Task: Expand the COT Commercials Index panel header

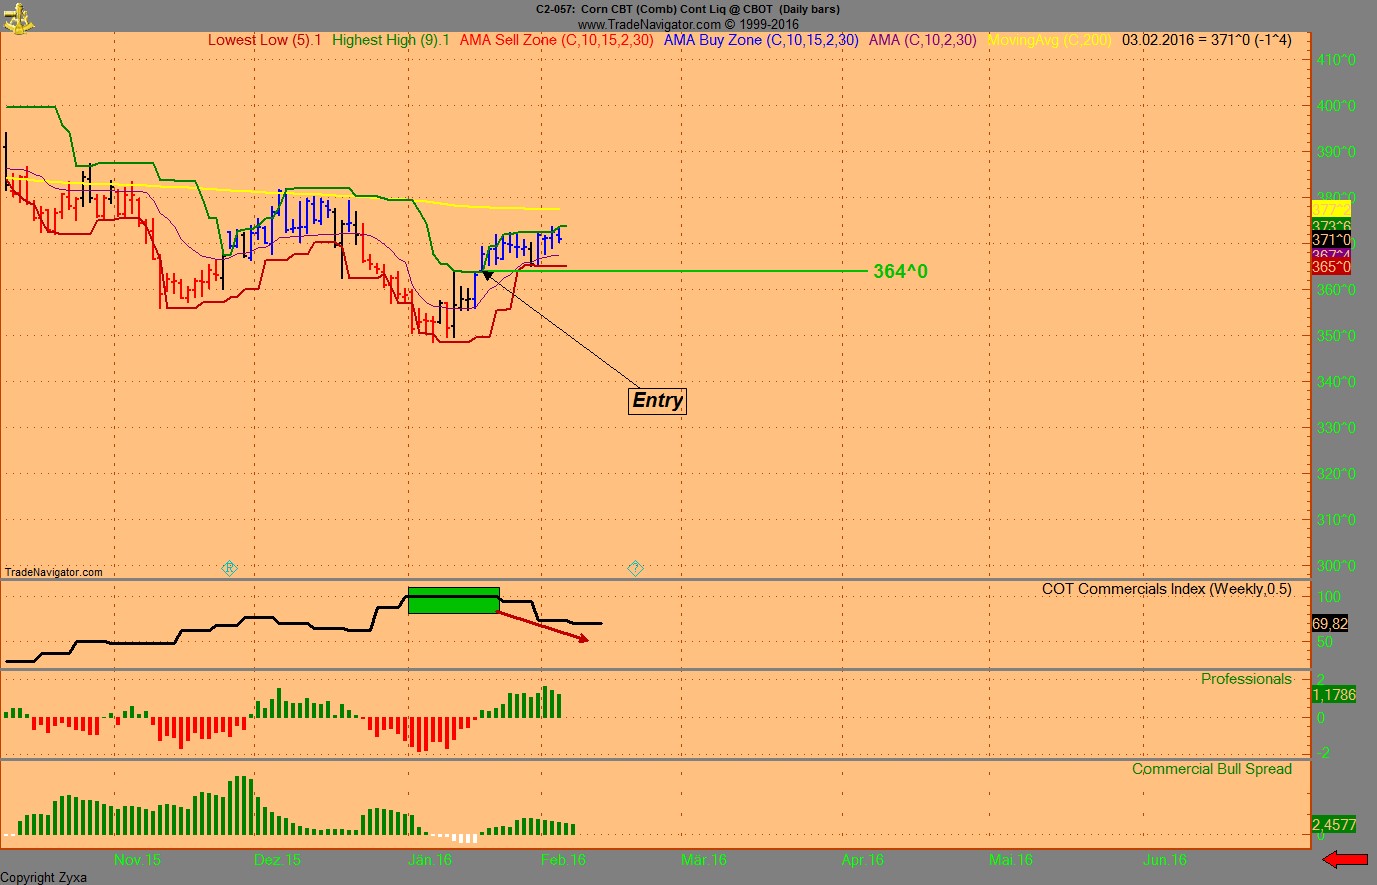Action: pyautogui.click(x=1169, y=589)
